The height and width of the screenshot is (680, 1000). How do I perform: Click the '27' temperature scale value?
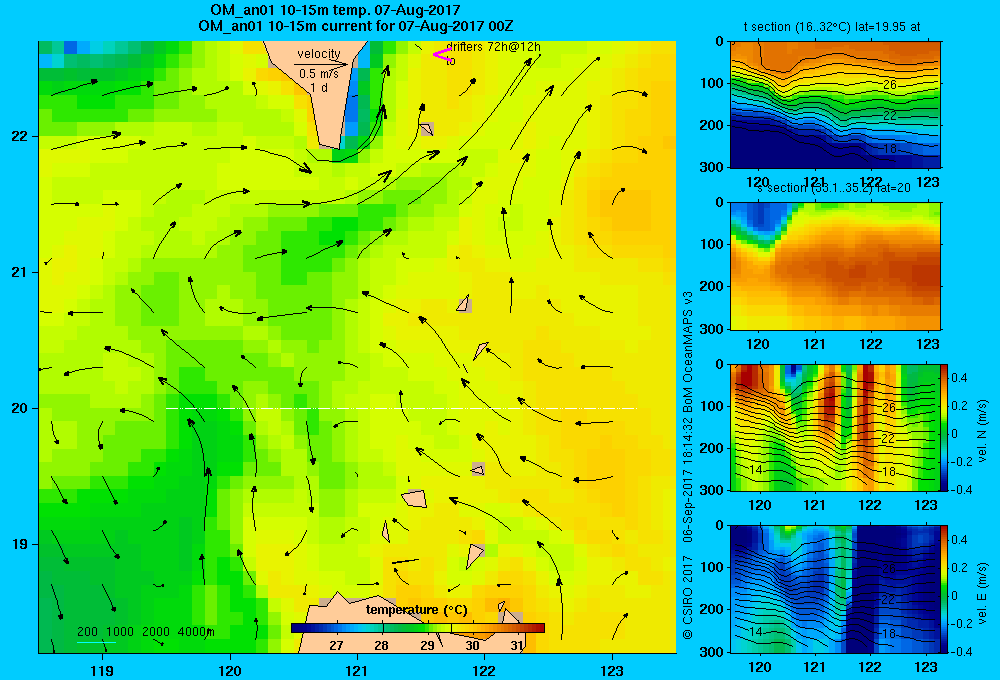(x=336, y=645)
